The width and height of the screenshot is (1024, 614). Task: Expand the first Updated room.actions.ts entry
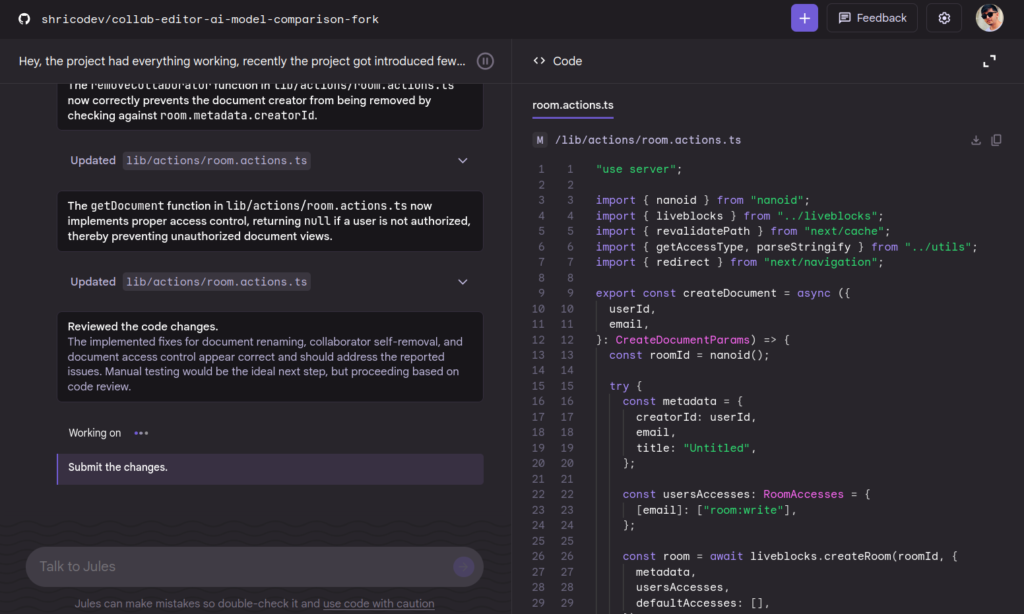point(462,161)
